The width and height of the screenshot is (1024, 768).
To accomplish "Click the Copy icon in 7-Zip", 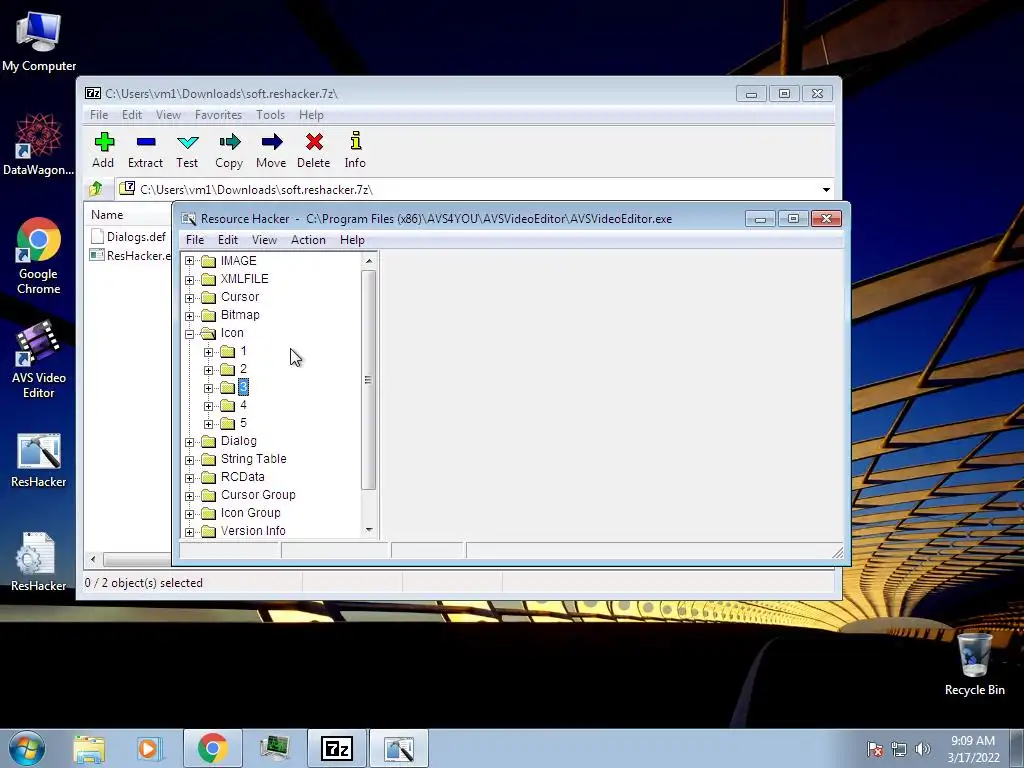I will click(229, 150).
